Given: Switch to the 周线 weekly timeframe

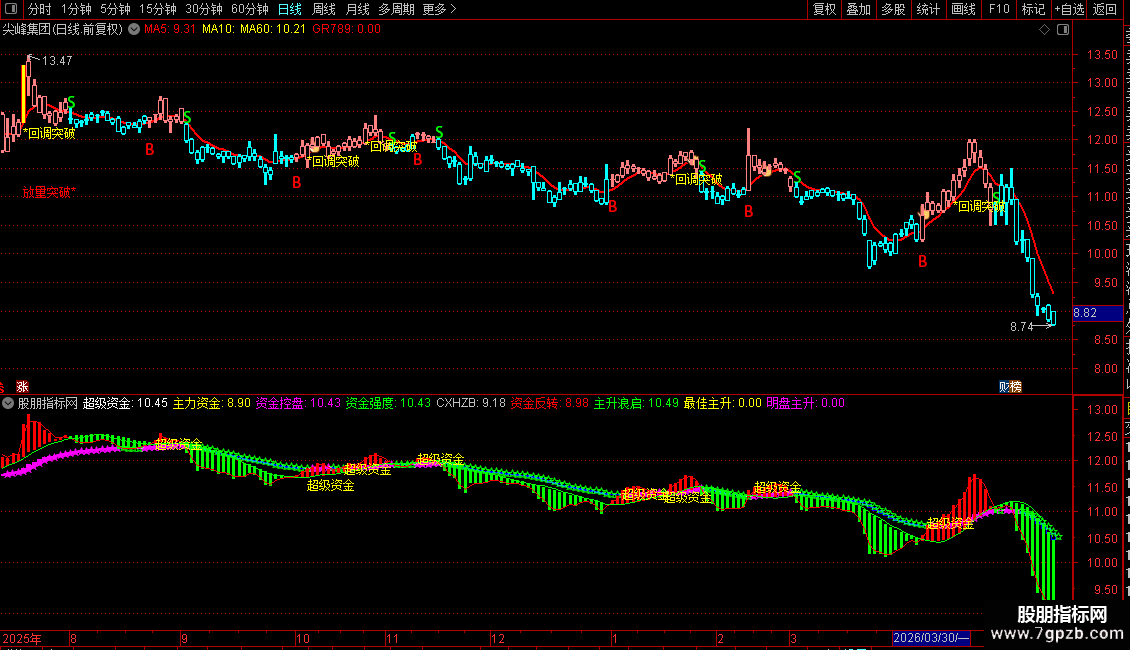Looking at the screenshot, I should (324, 9).
